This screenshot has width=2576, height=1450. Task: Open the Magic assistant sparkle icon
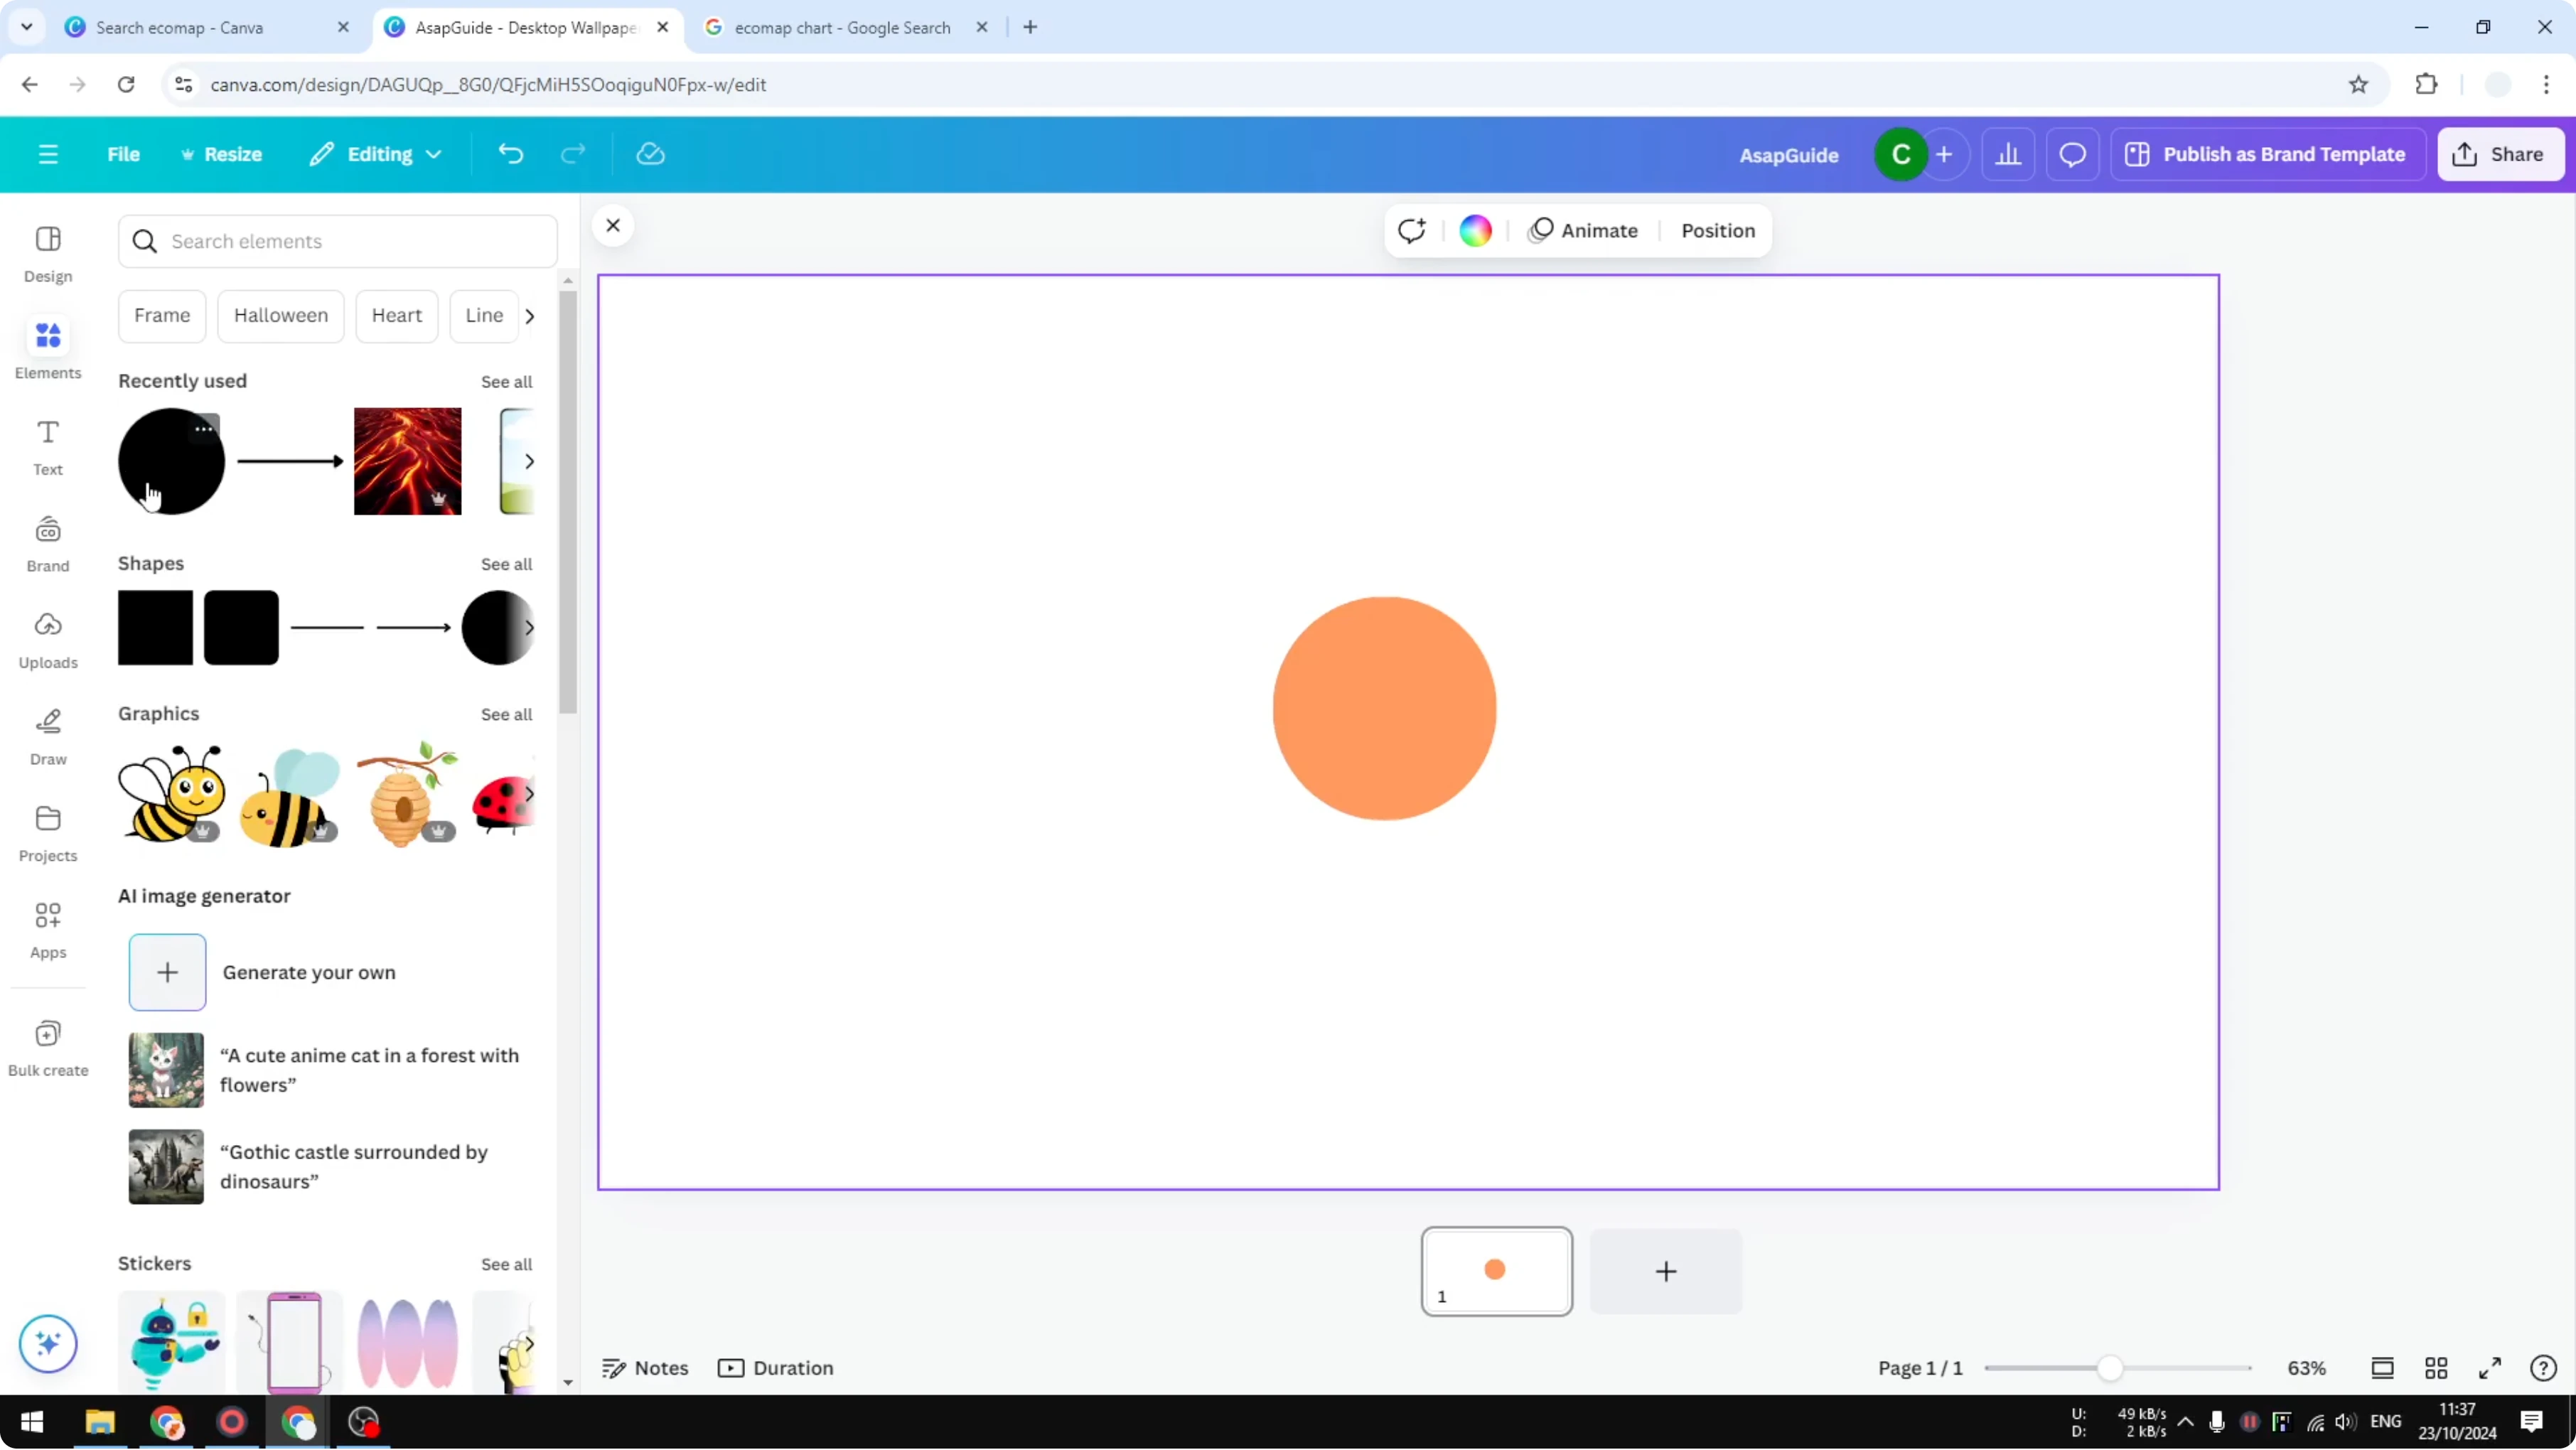point(47,1343)
